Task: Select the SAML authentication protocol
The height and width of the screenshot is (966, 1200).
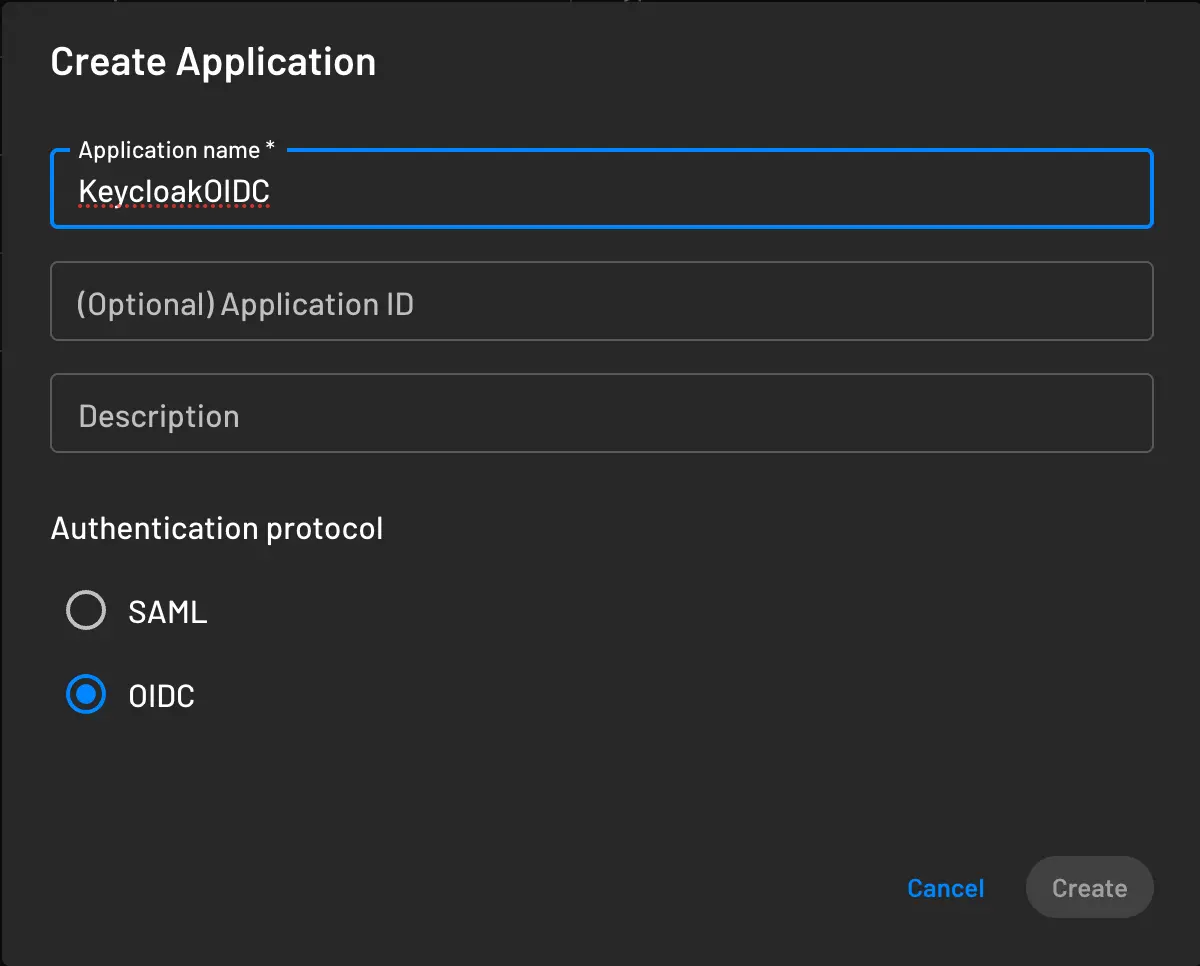Action: (x=86, y=610)
